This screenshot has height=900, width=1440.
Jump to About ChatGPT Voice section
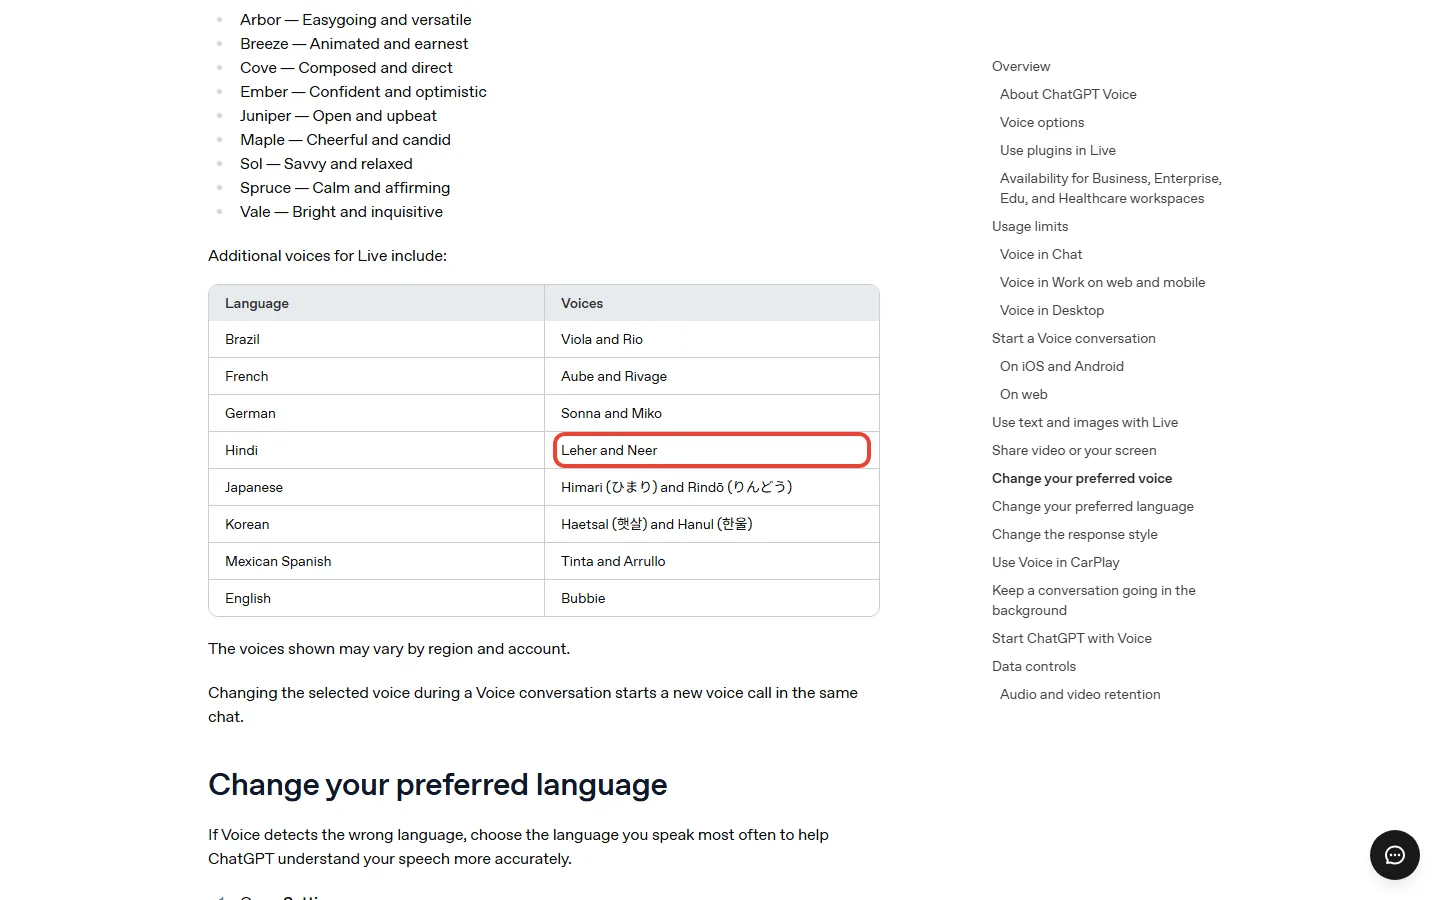1068,94
